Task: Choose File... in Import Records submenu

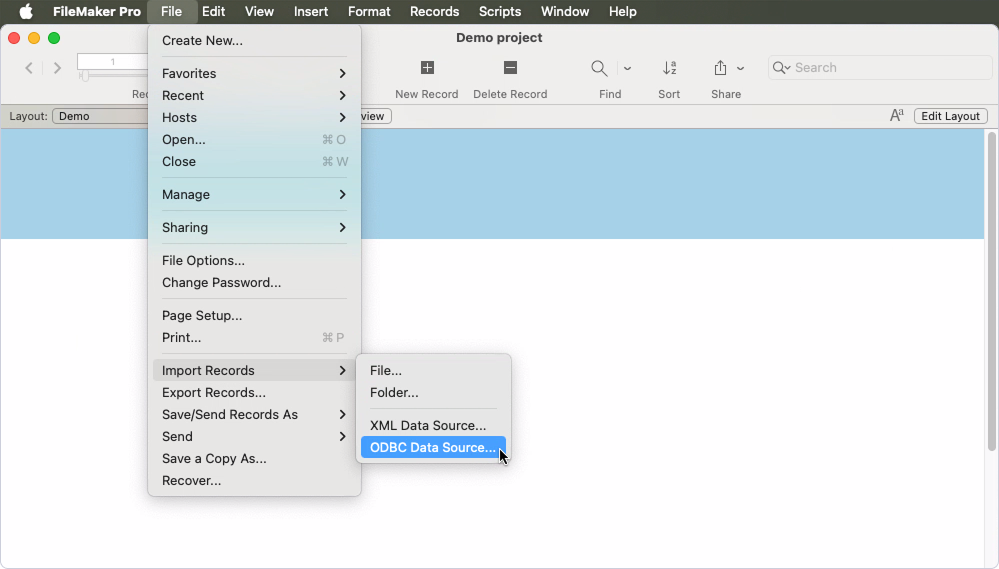Action: (433, 370)
